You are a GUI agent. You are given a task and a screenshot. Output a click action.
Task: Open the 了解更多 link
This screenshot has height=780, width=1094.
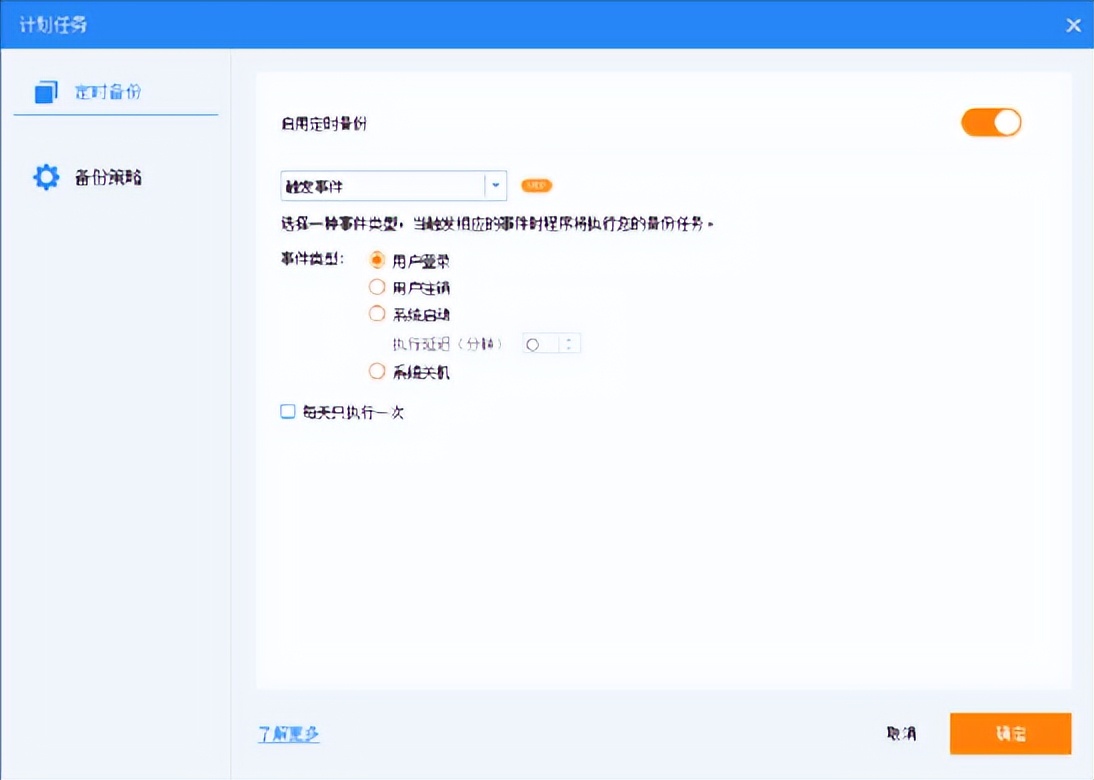[x=287, y=733]
